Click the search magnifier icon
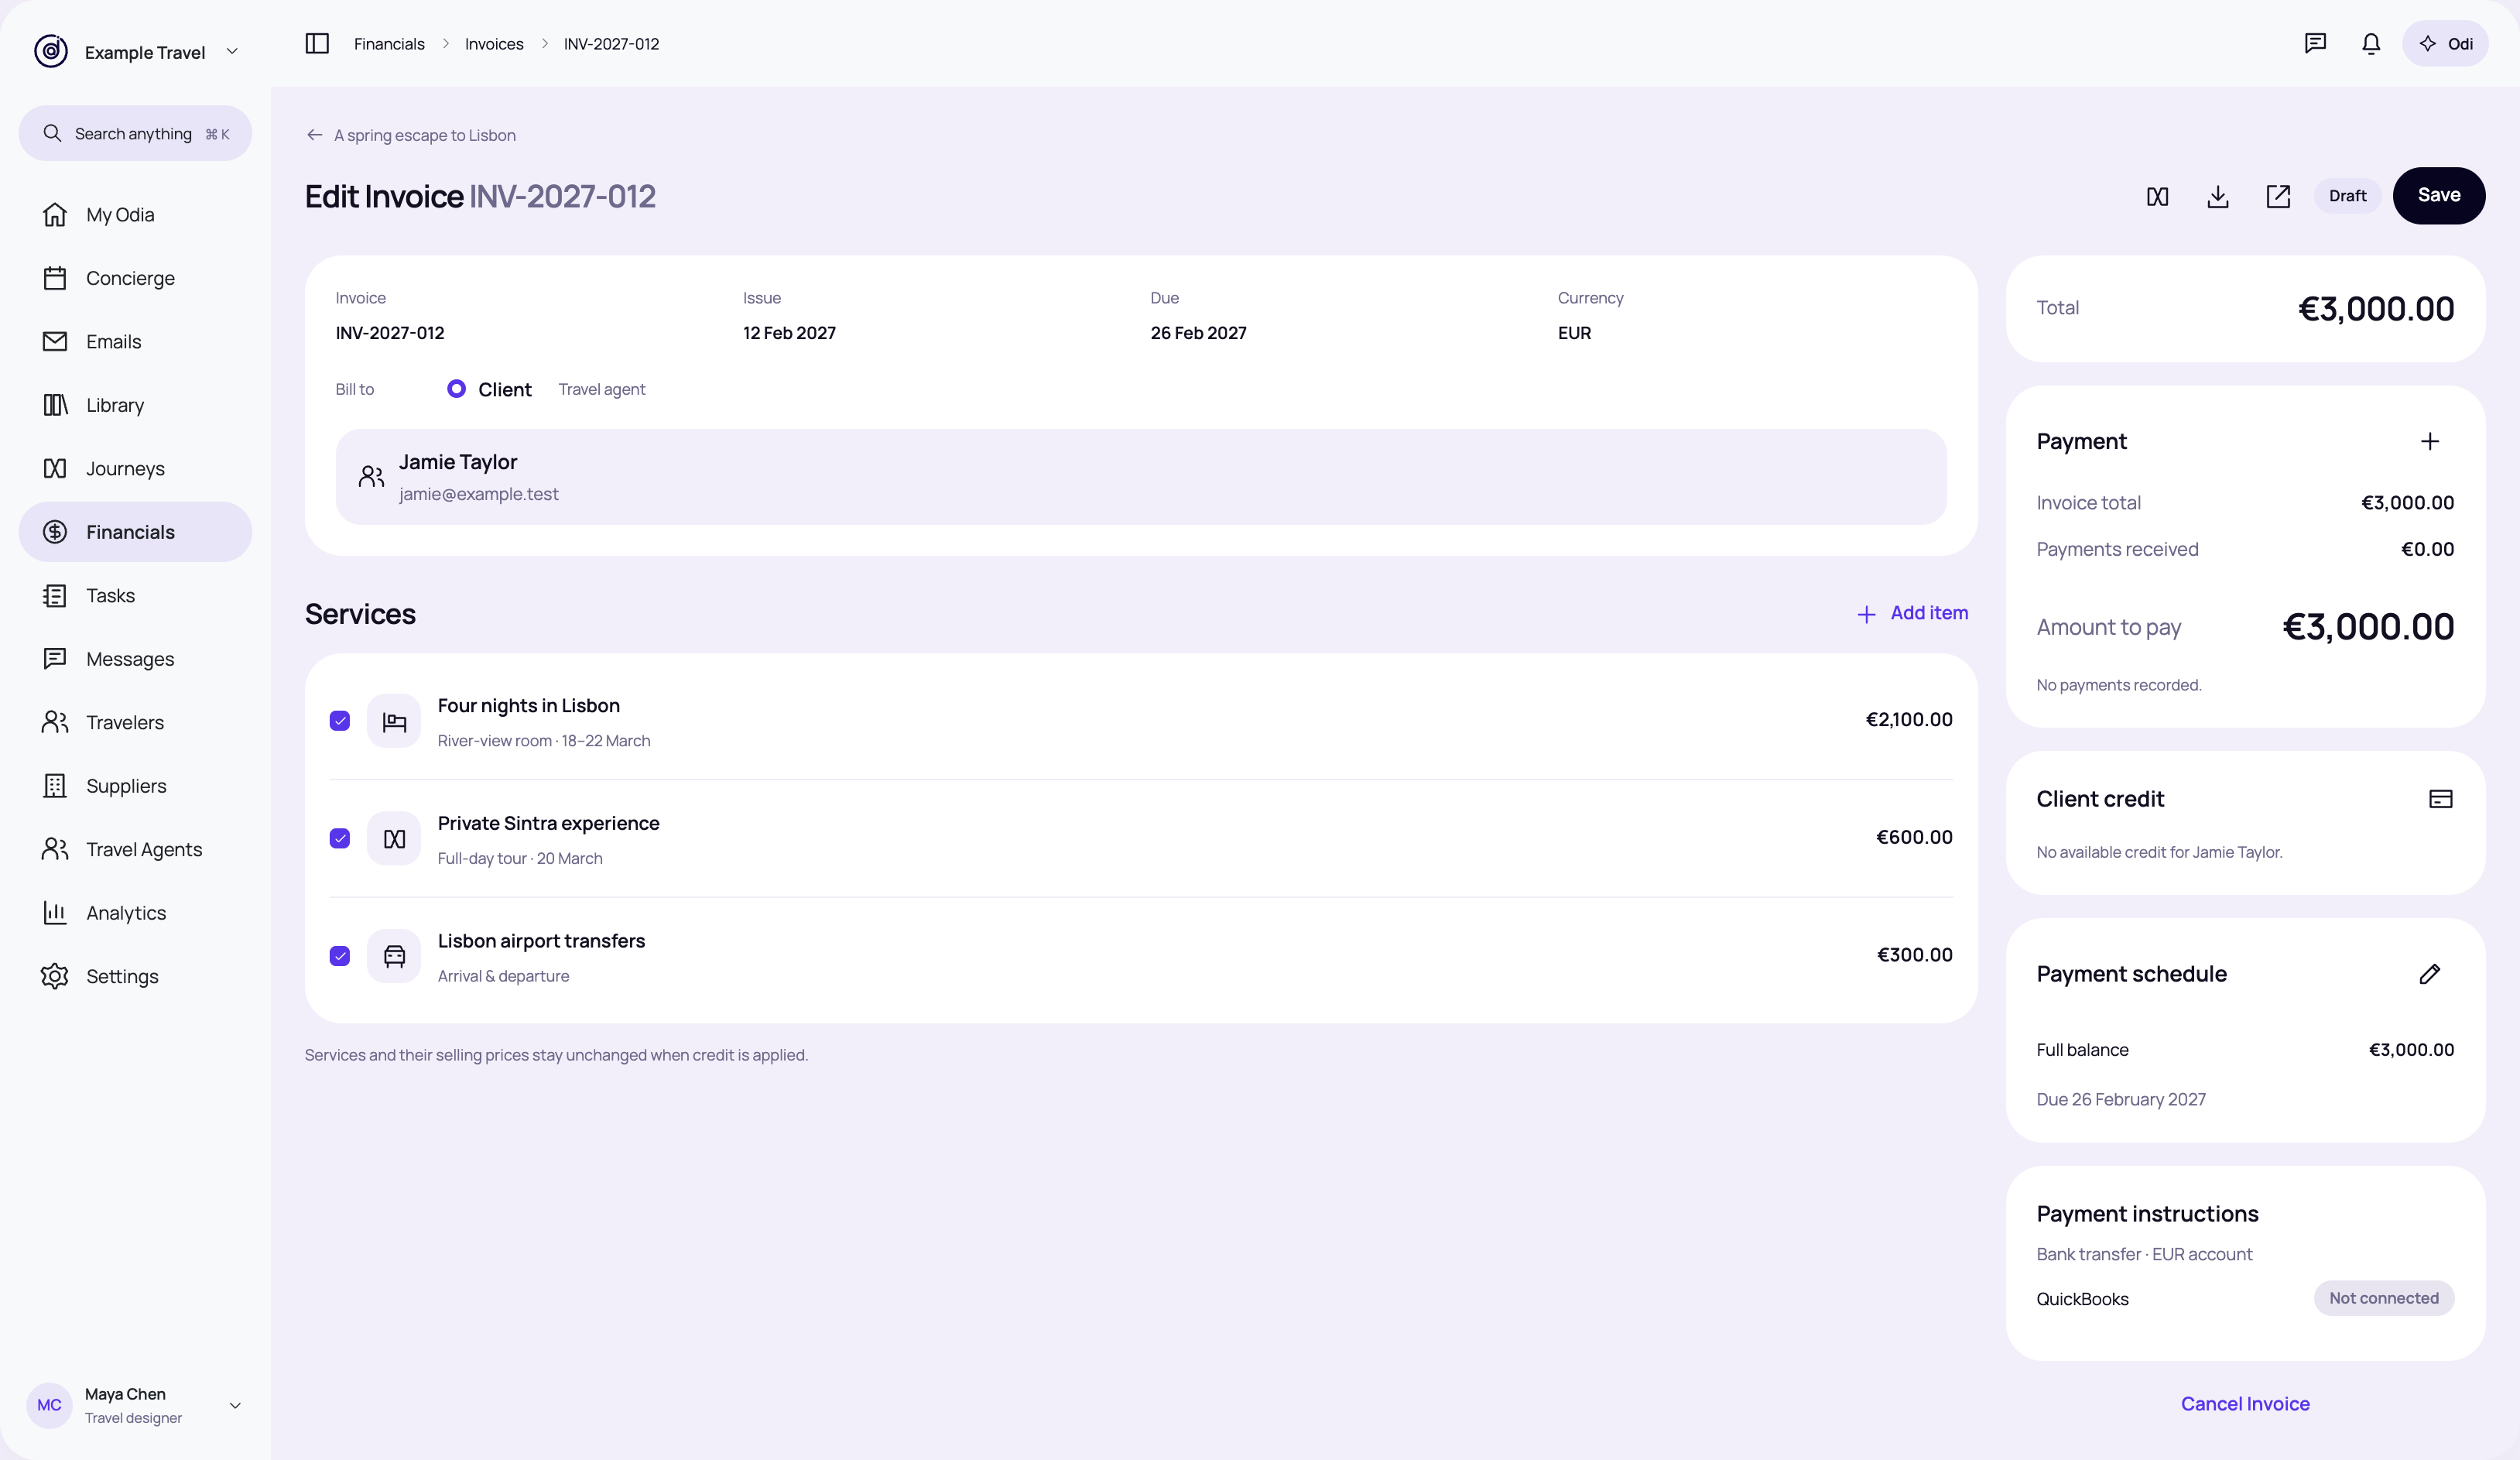The image size is (2520, 1460). pyautogui.click(x=52, y=133)
